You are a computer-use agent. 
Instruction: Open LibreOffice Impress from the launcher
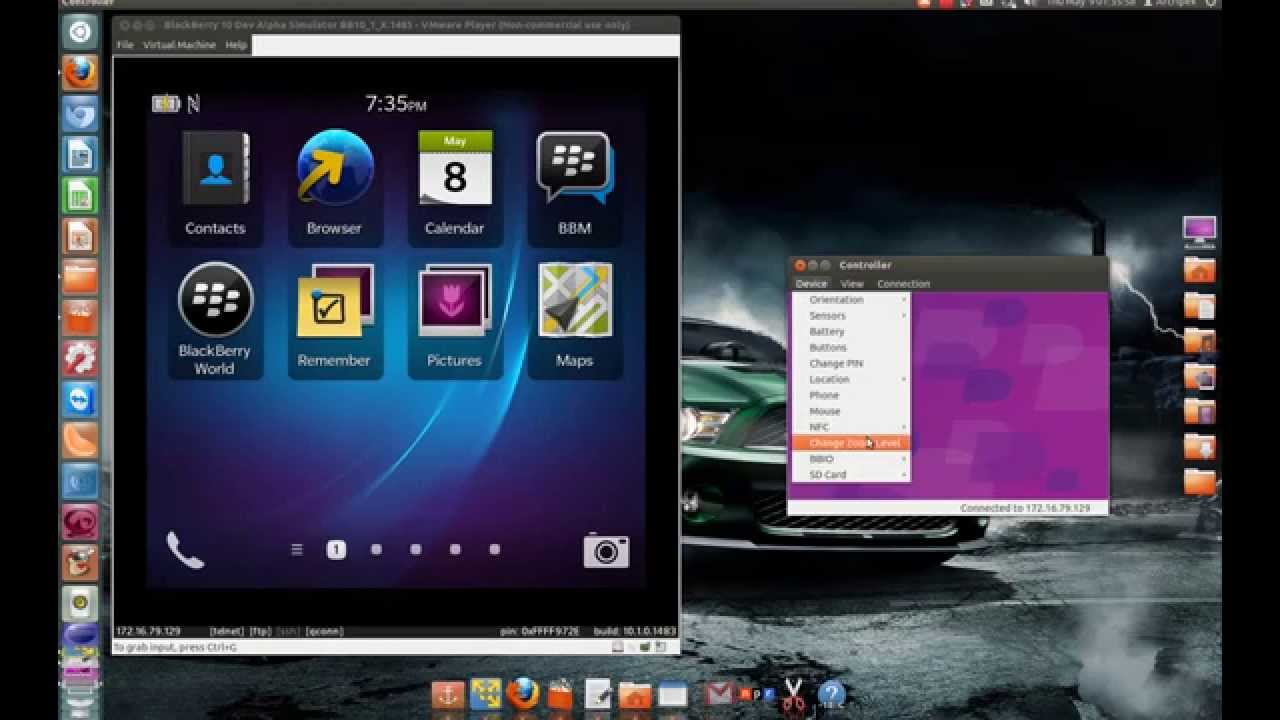[x=80, y=237]
